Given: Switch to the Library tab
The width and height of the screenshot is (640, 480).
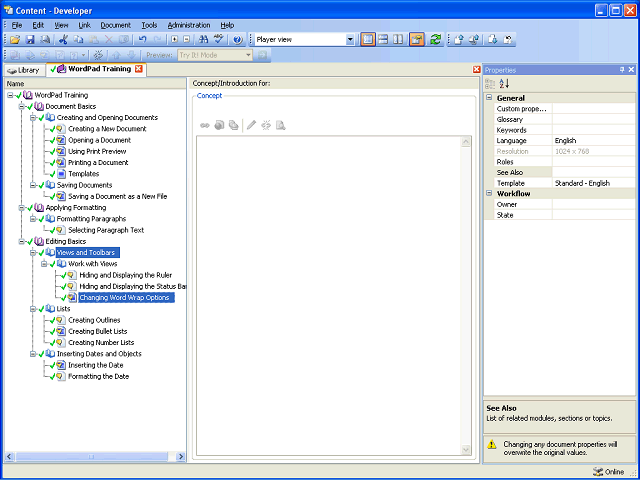Looking at the screenshot, I should 23,70.
